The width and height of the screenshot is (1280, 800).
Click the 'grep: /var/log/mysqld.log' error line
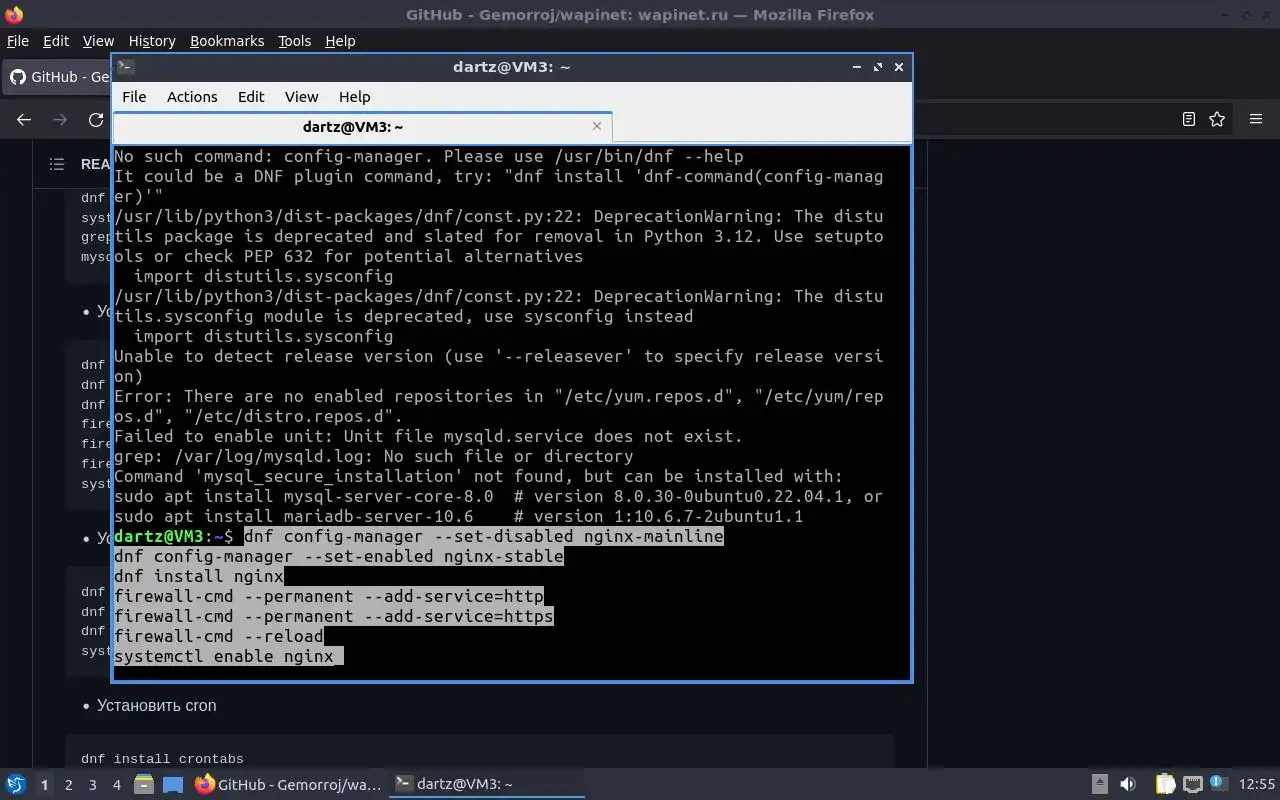click(x=373, y=456)
